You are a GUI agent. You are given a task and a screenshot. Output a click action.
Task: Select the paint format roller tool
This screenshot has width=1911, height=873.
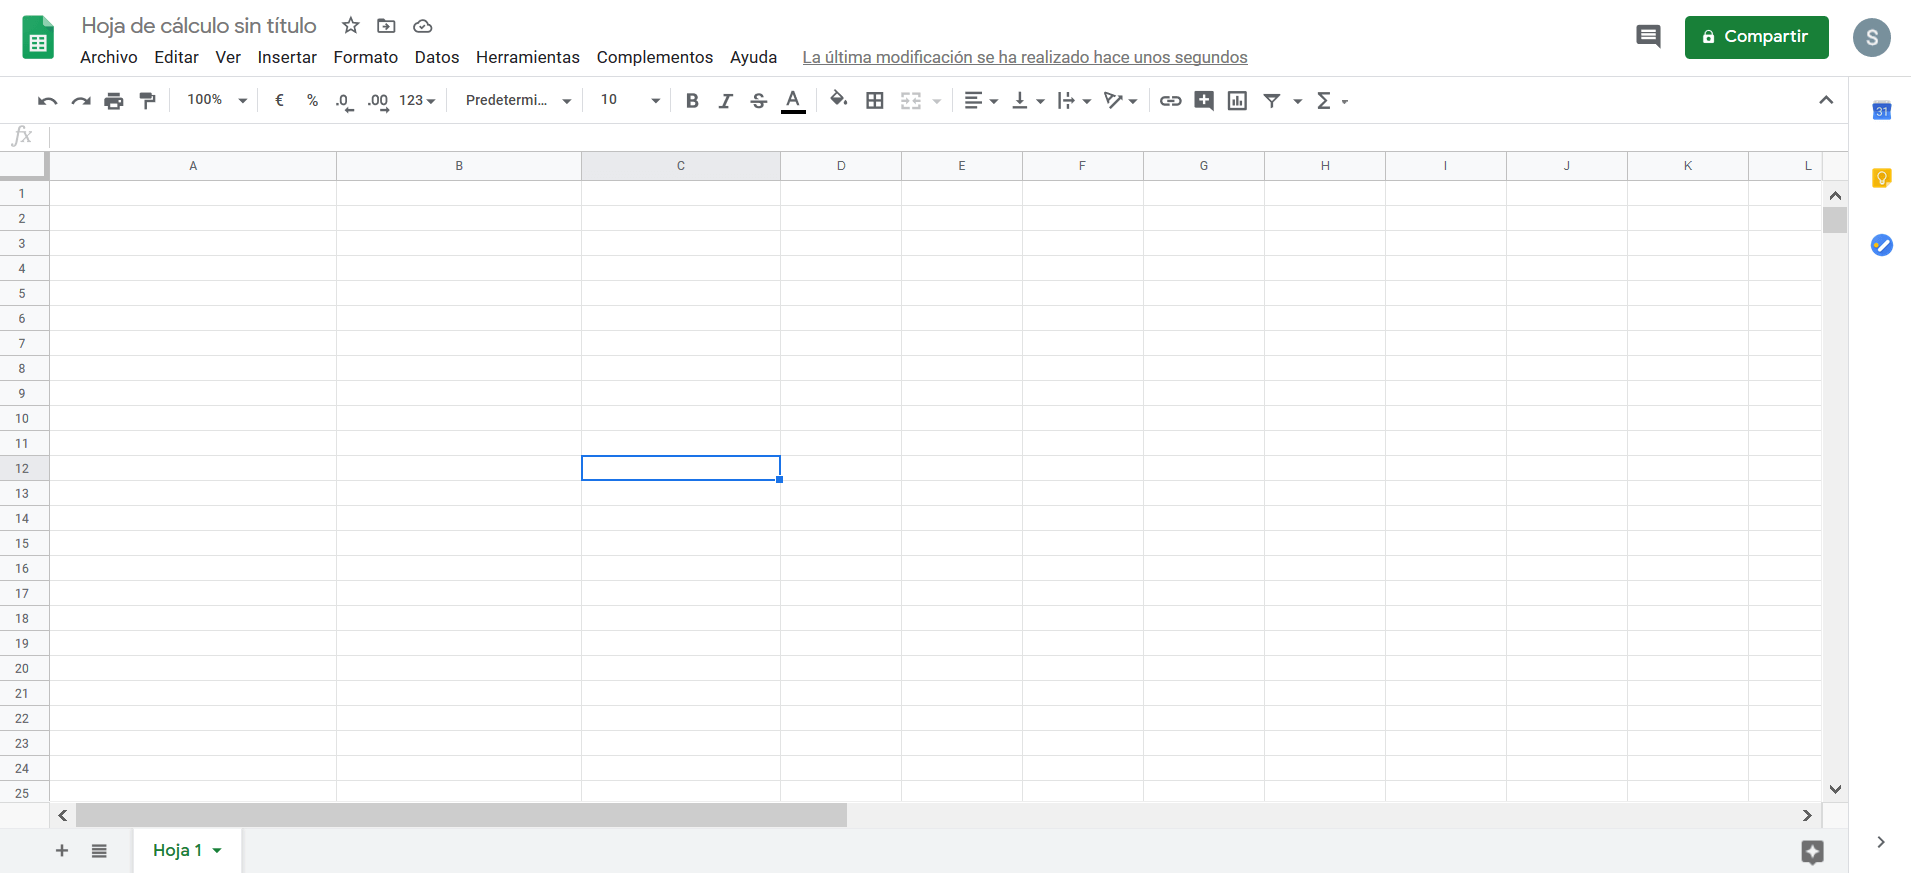148,101
